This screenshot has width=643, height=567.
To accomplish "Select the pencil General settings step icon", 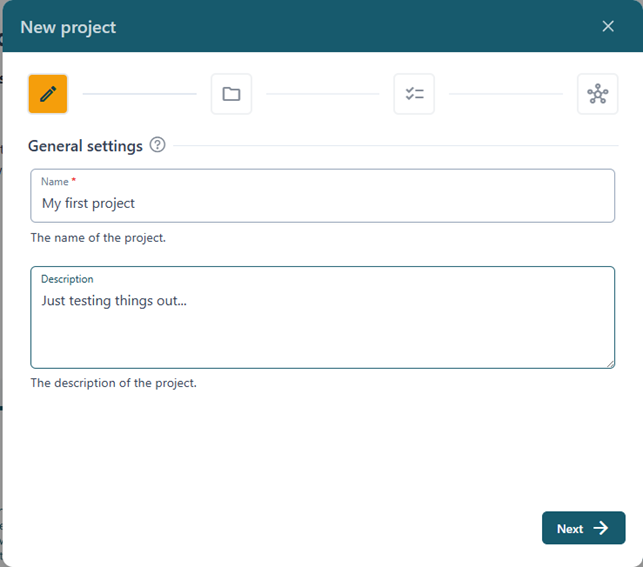I will 48,94.
